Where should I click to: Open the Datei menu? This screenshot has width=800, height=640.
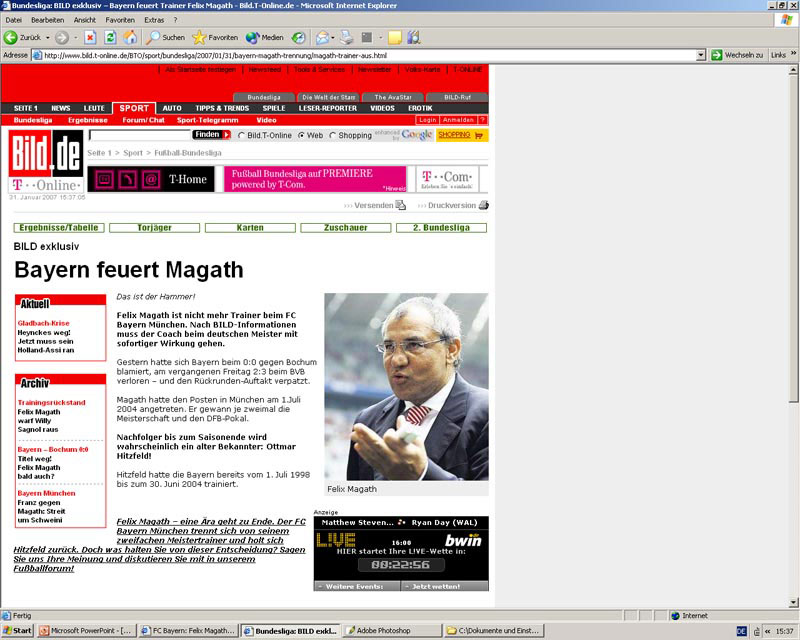14,20
